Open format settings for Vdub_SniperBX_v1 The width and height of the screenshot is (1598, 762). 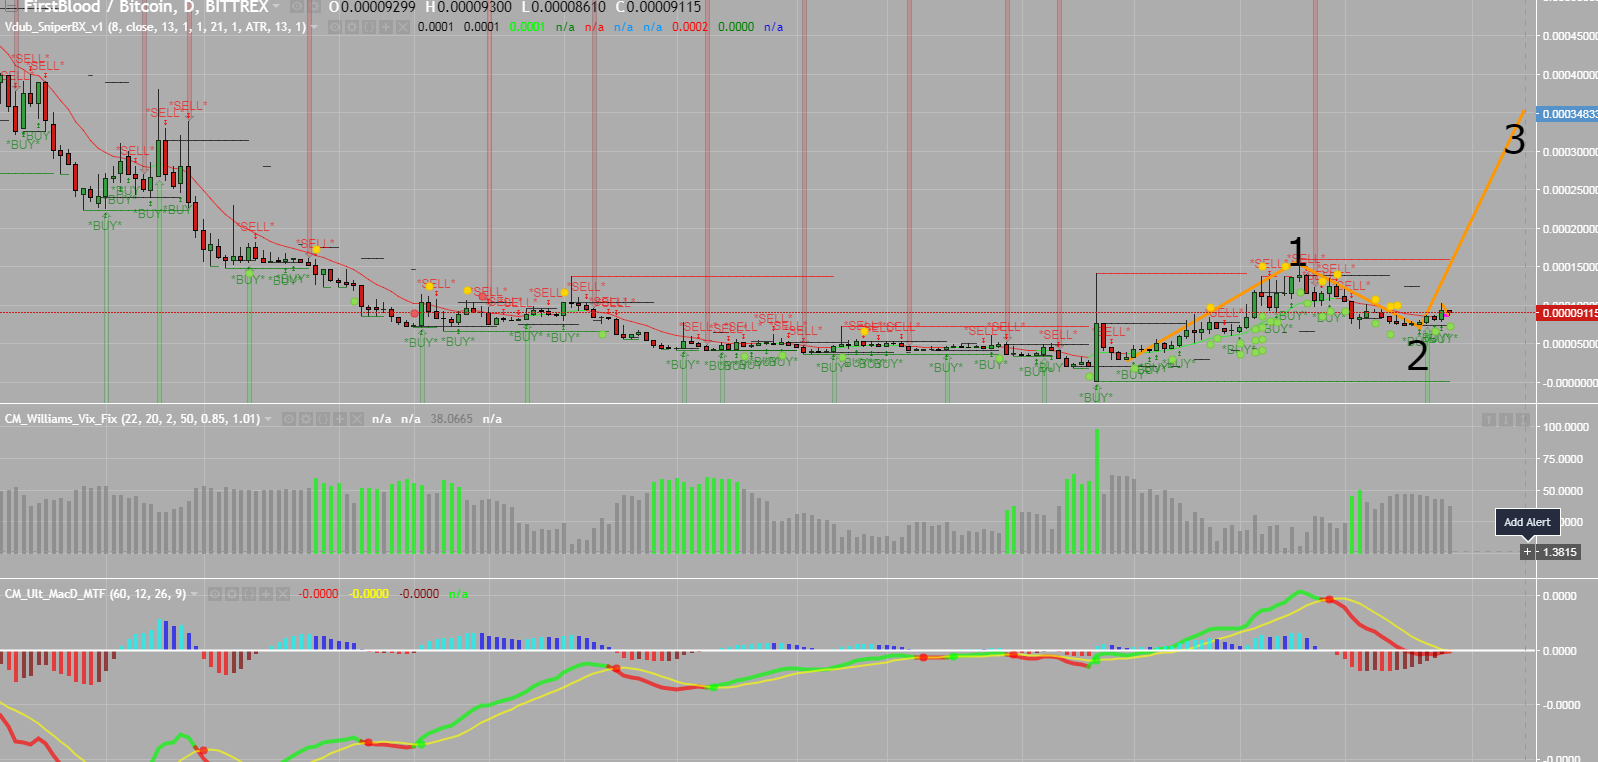click(351, 27)
